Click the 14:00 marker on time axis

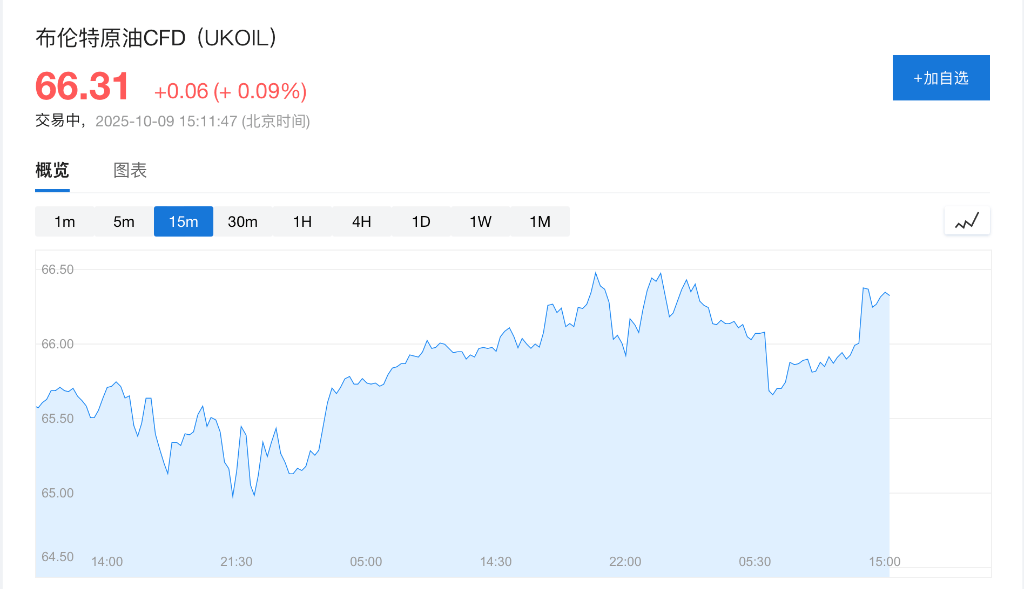click(x=107, y=562)
